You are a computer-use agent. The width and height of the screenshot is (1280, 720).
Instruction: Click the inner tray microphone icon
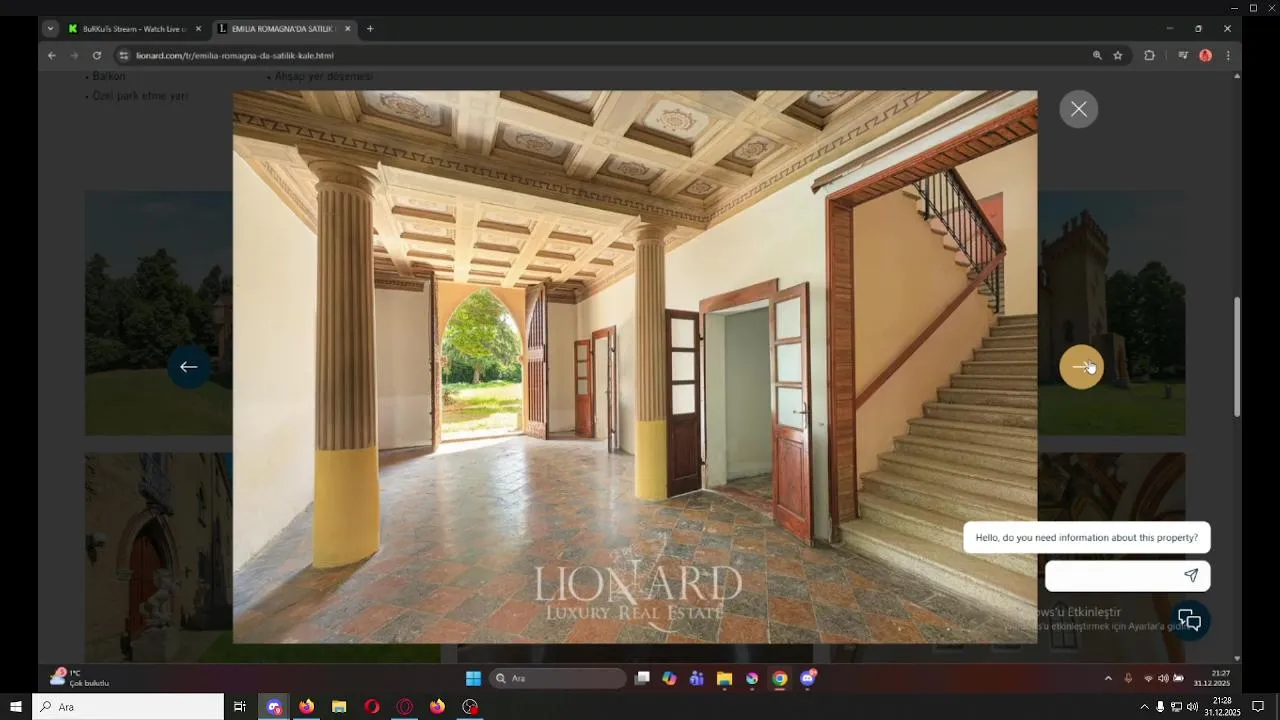pyautogui.click(x=1128, y=678)
